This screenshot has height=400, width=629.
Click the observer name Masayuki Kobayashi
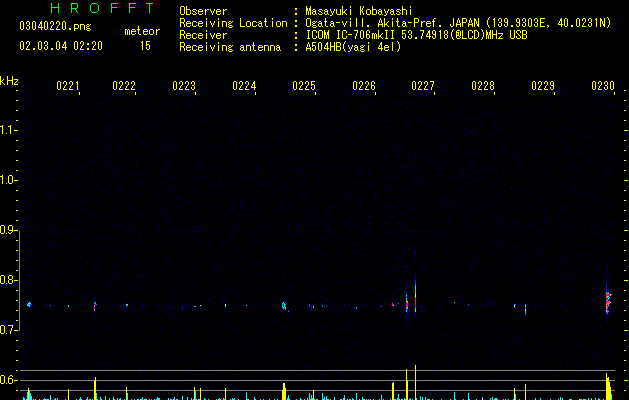359,11
